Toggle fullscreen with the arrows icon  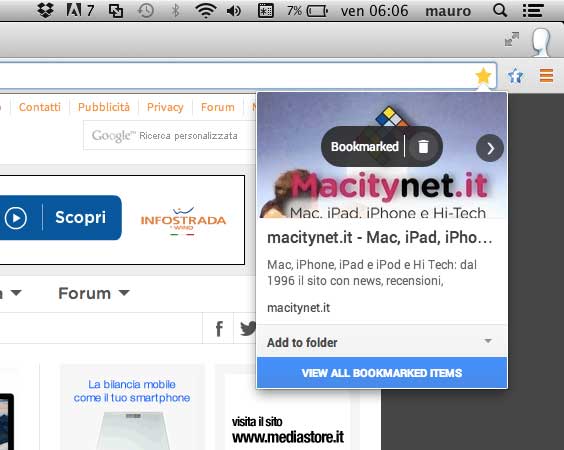click(x=511, y=39)
